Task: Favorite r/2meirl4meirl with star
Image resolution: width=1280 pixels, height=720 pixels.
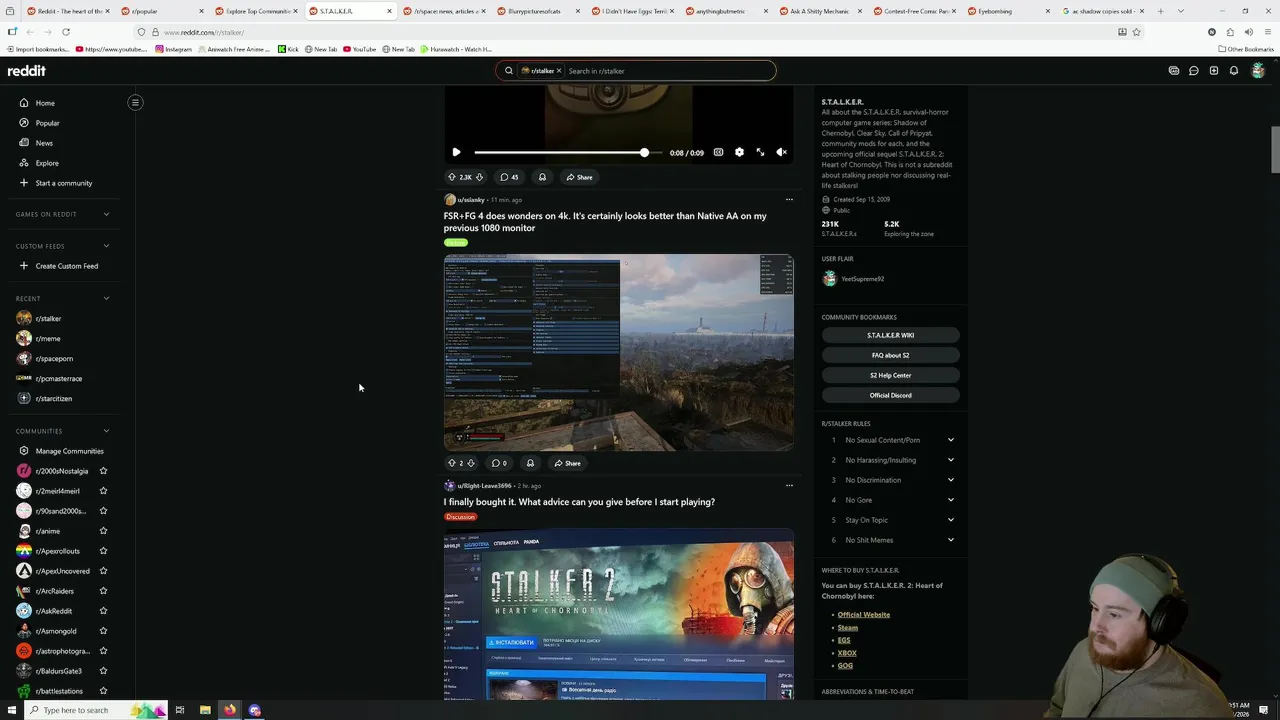Action: tap(103, 491)
